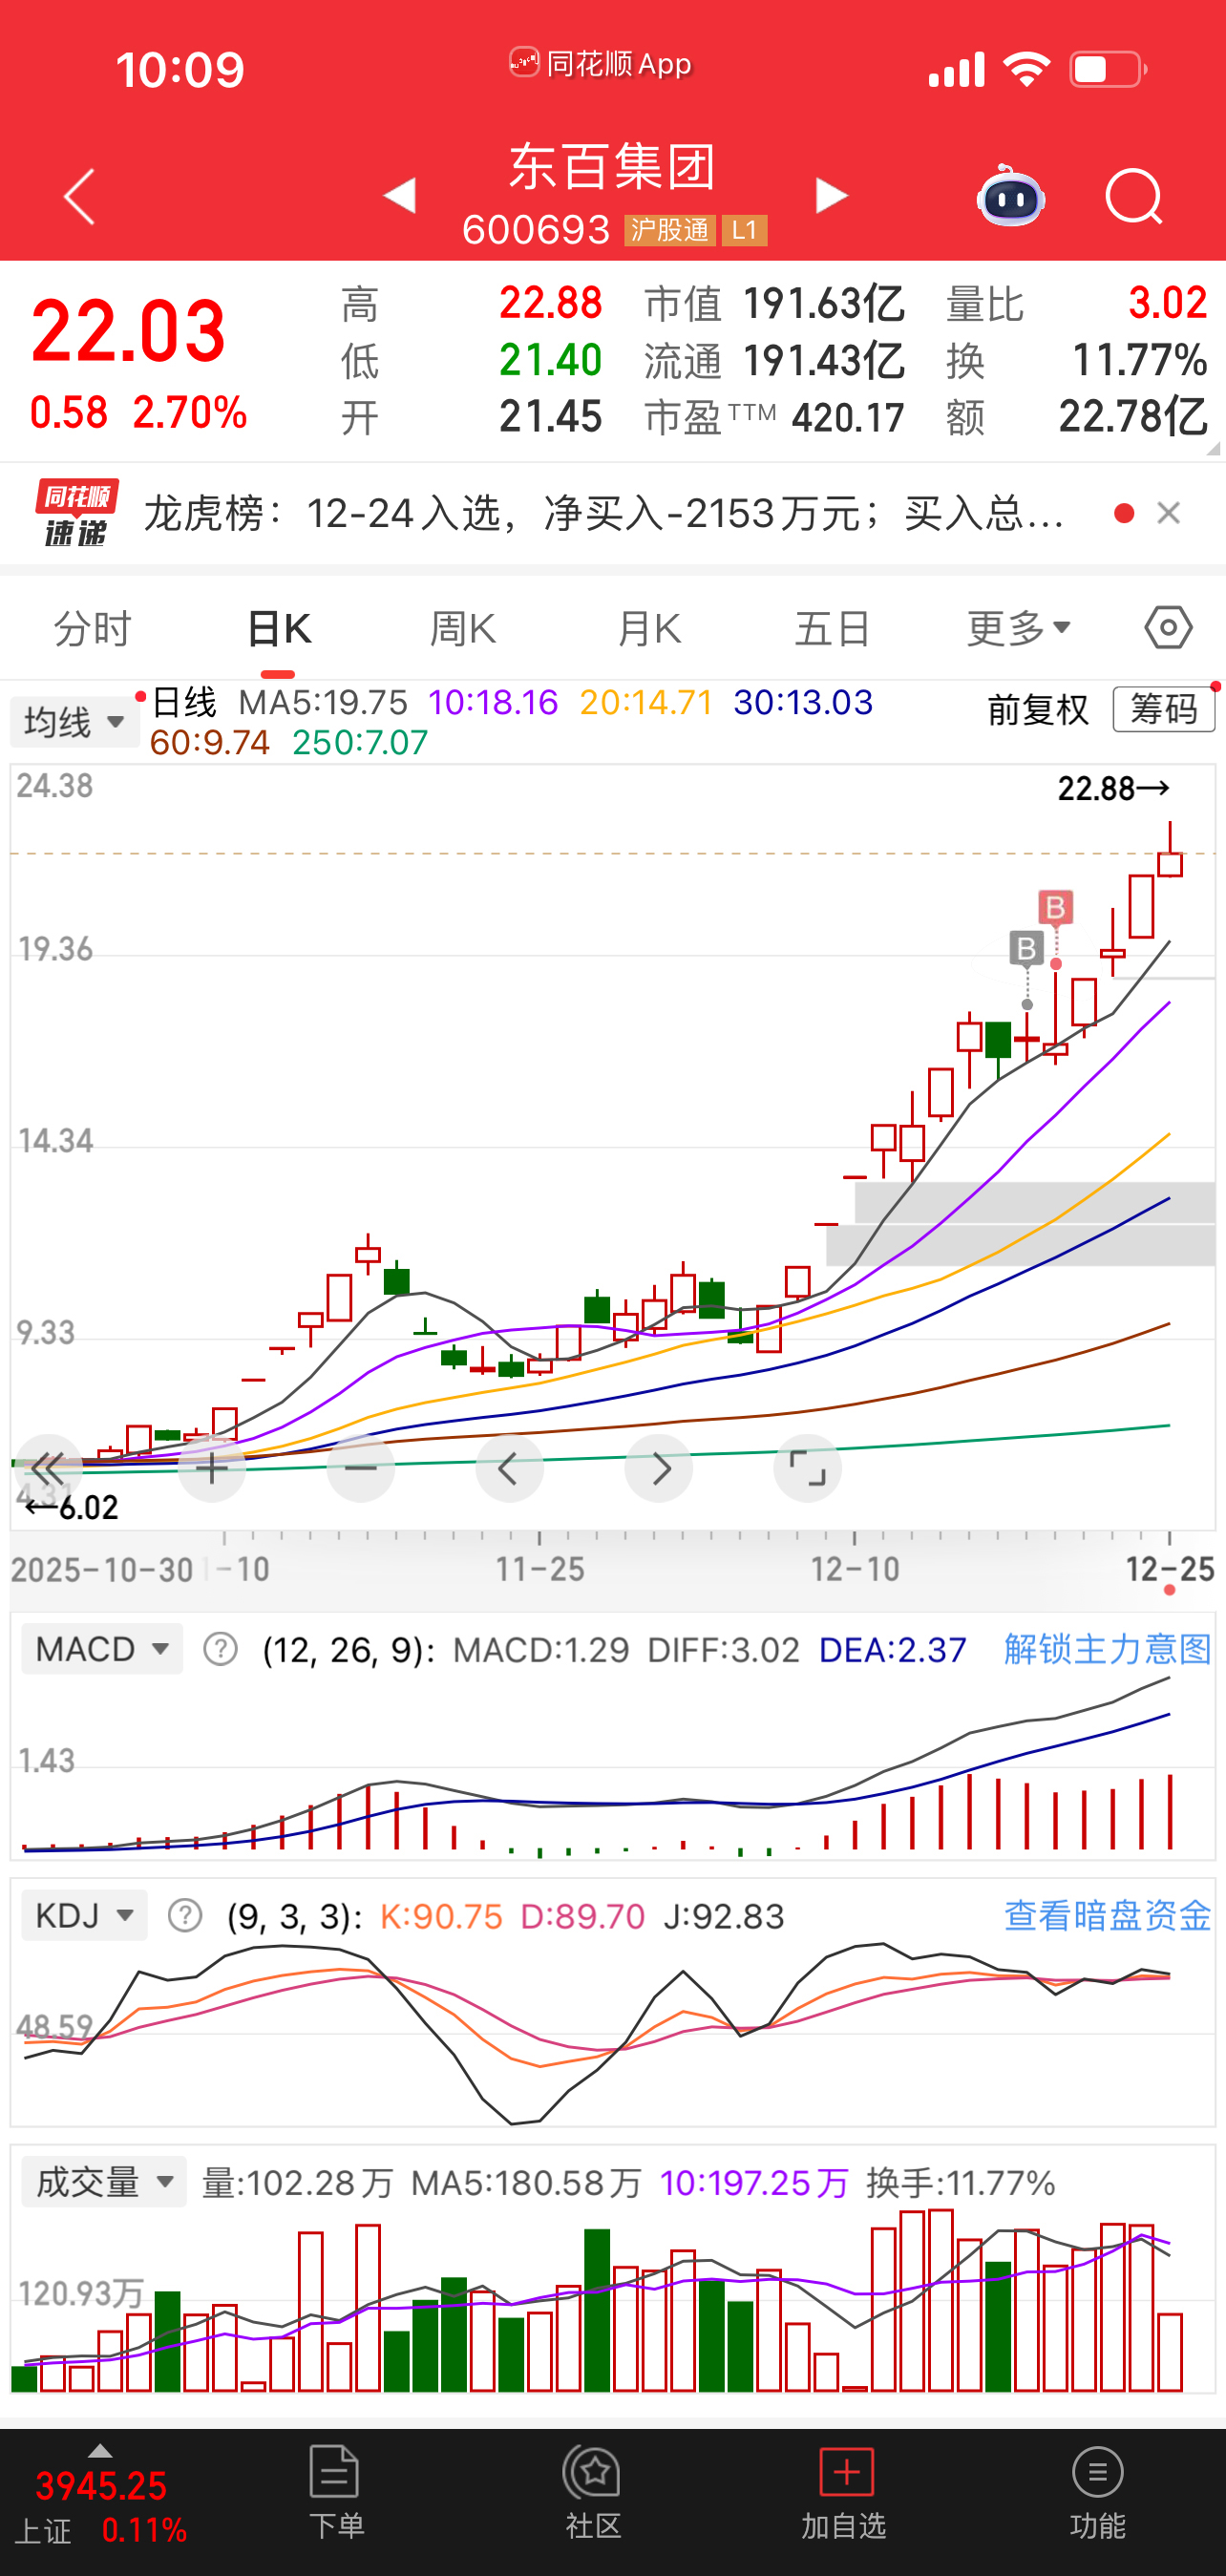Open 社区 community page
This screenshot has height=2576, width=1226.
coord(592,2492)
